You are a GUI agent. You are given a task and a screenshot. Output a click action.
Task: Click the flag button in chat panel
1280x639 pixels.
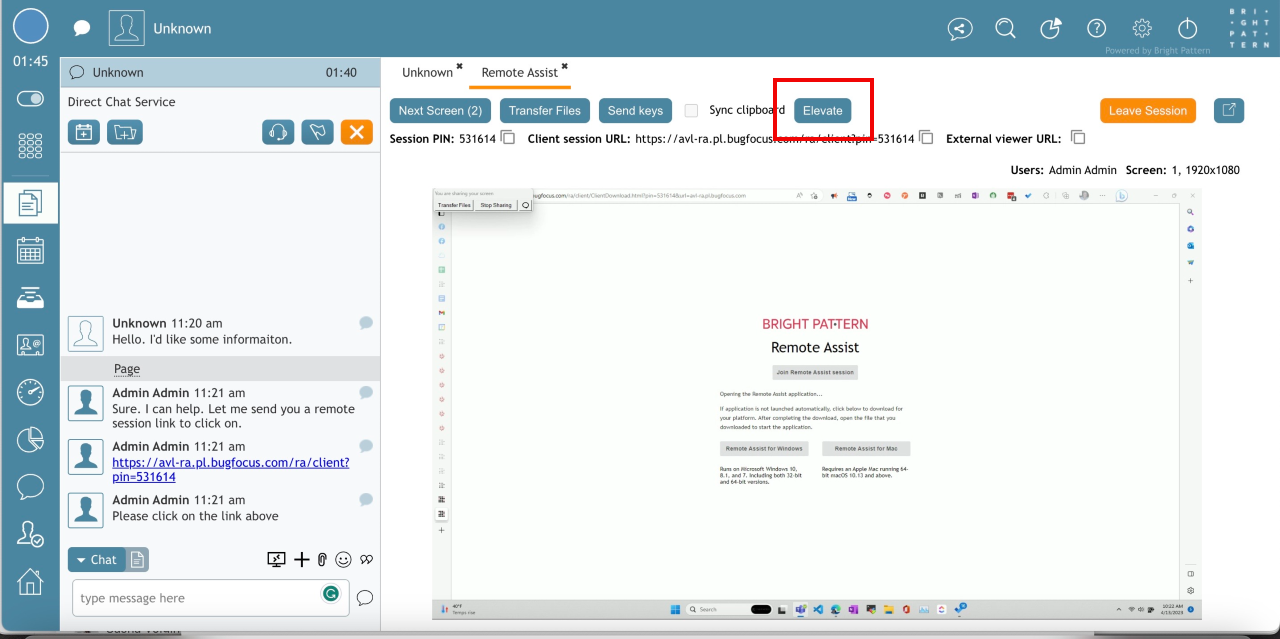(317, 132)
